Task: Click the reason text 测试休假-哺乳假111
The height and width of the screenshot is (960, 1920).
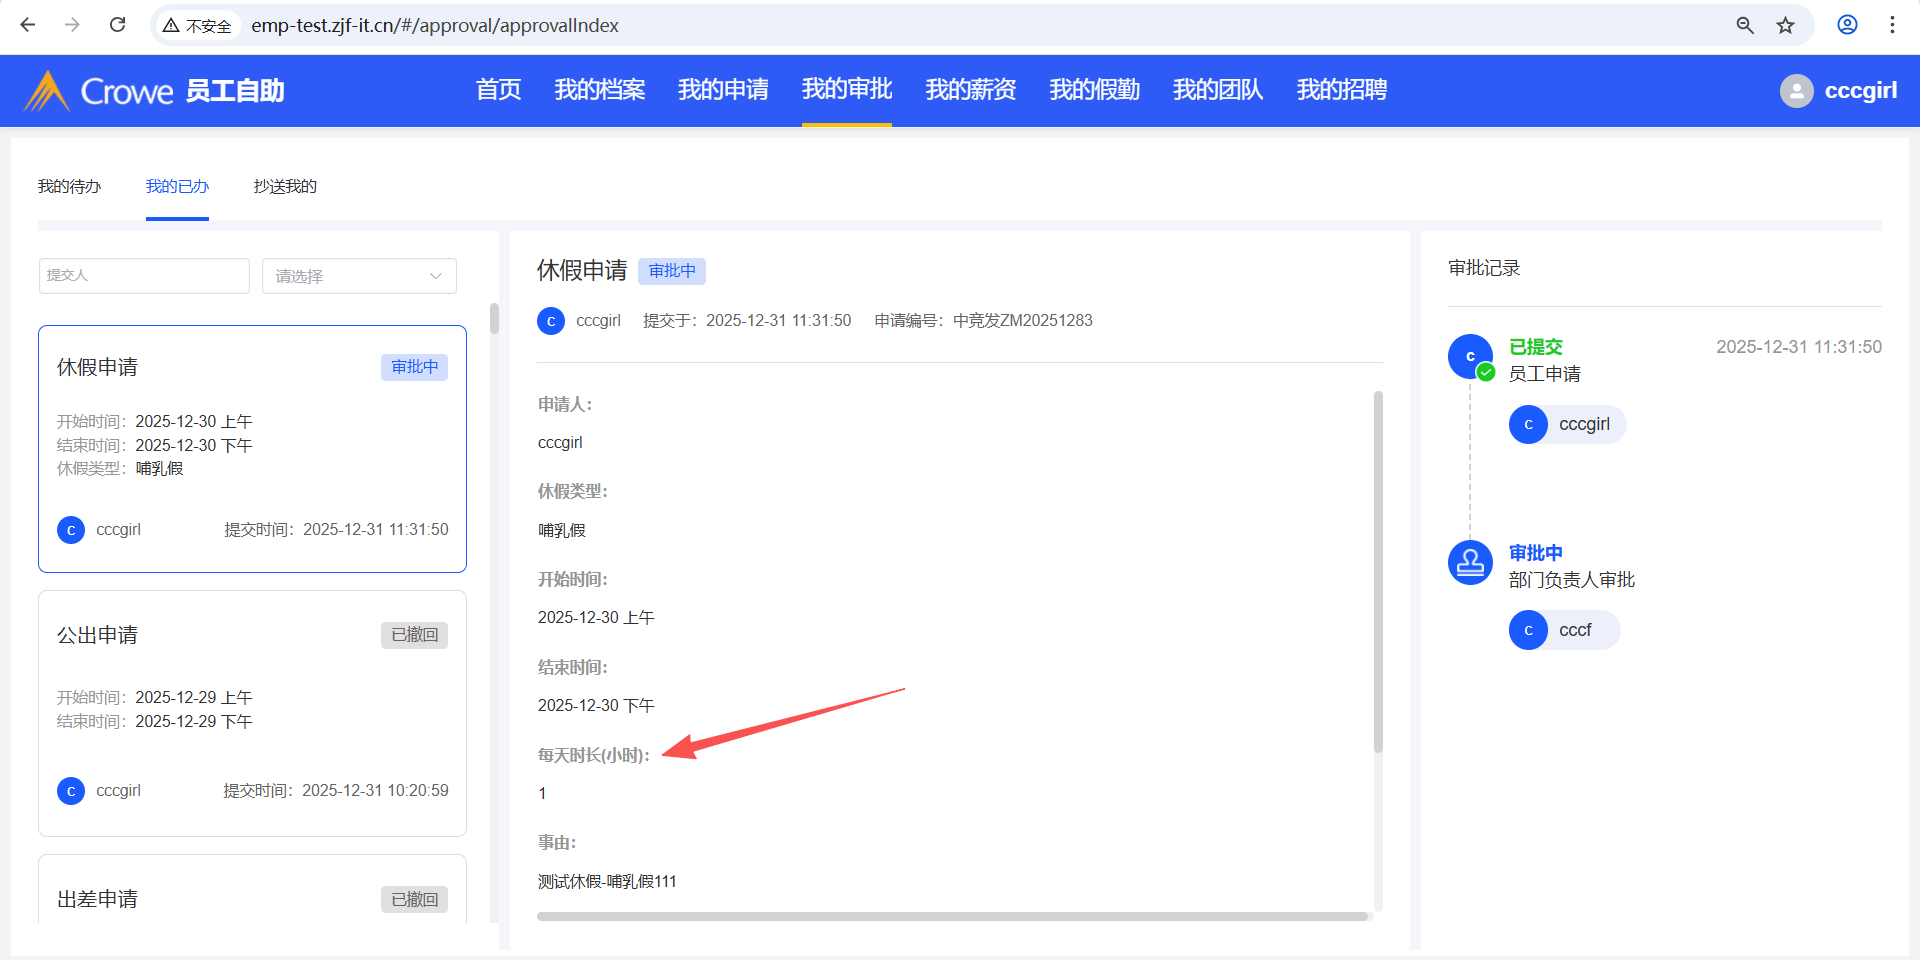Action: click(x=607, y=881)
